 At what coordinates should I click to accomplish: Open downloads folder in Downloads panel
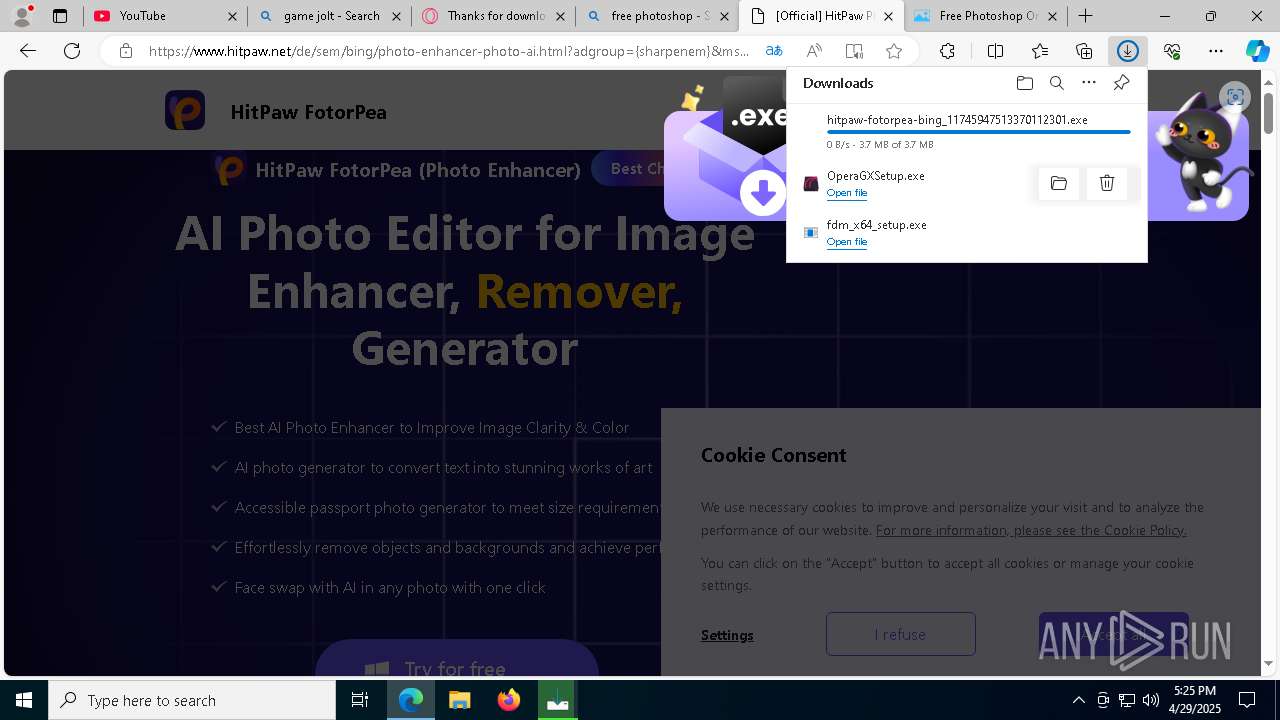(1024, 83)
